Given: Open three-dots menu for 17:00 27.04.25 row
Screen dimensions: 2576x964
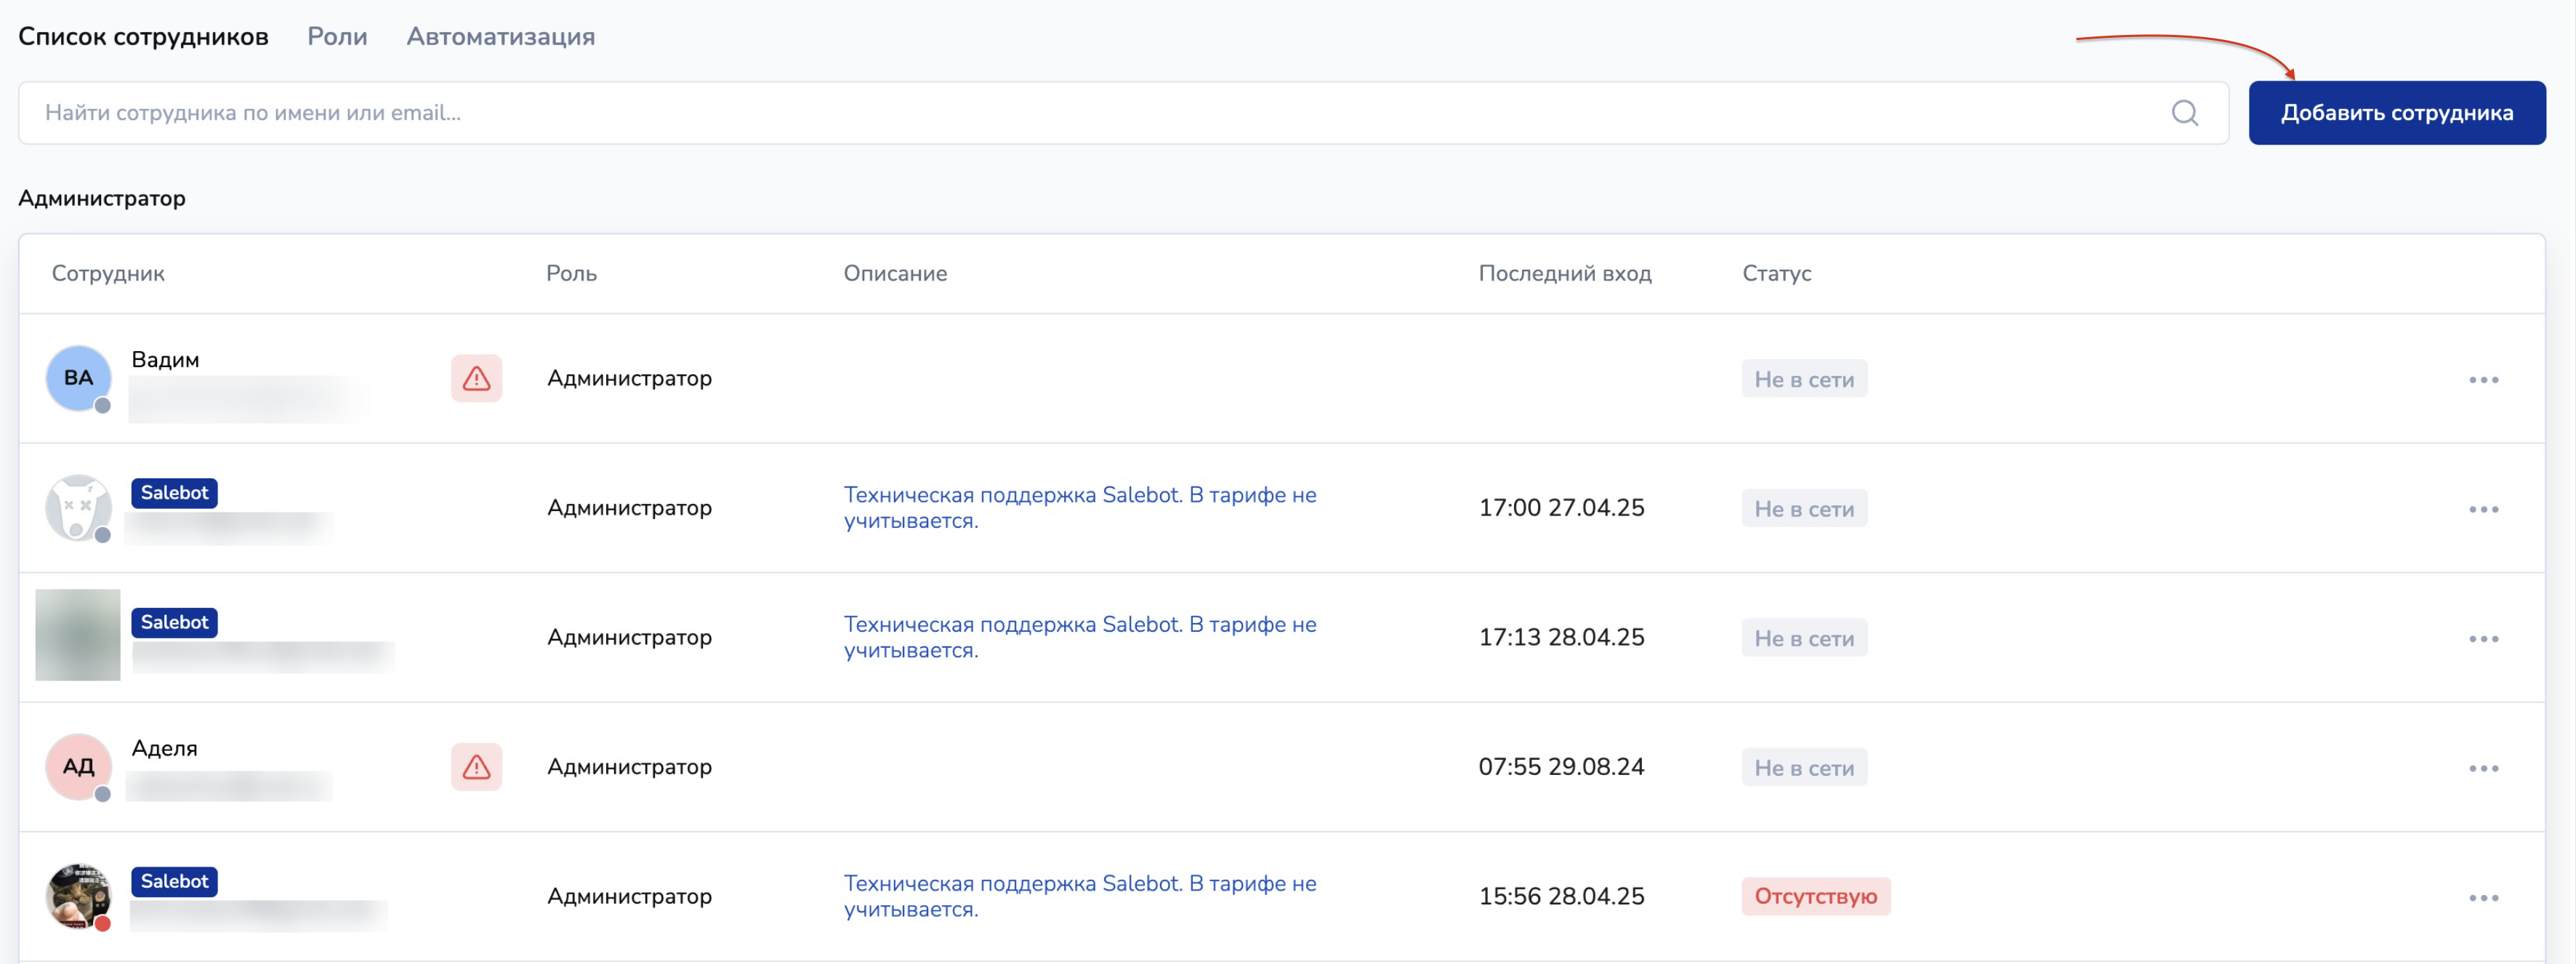Looking at the screenshot, I should [2483, 509].
